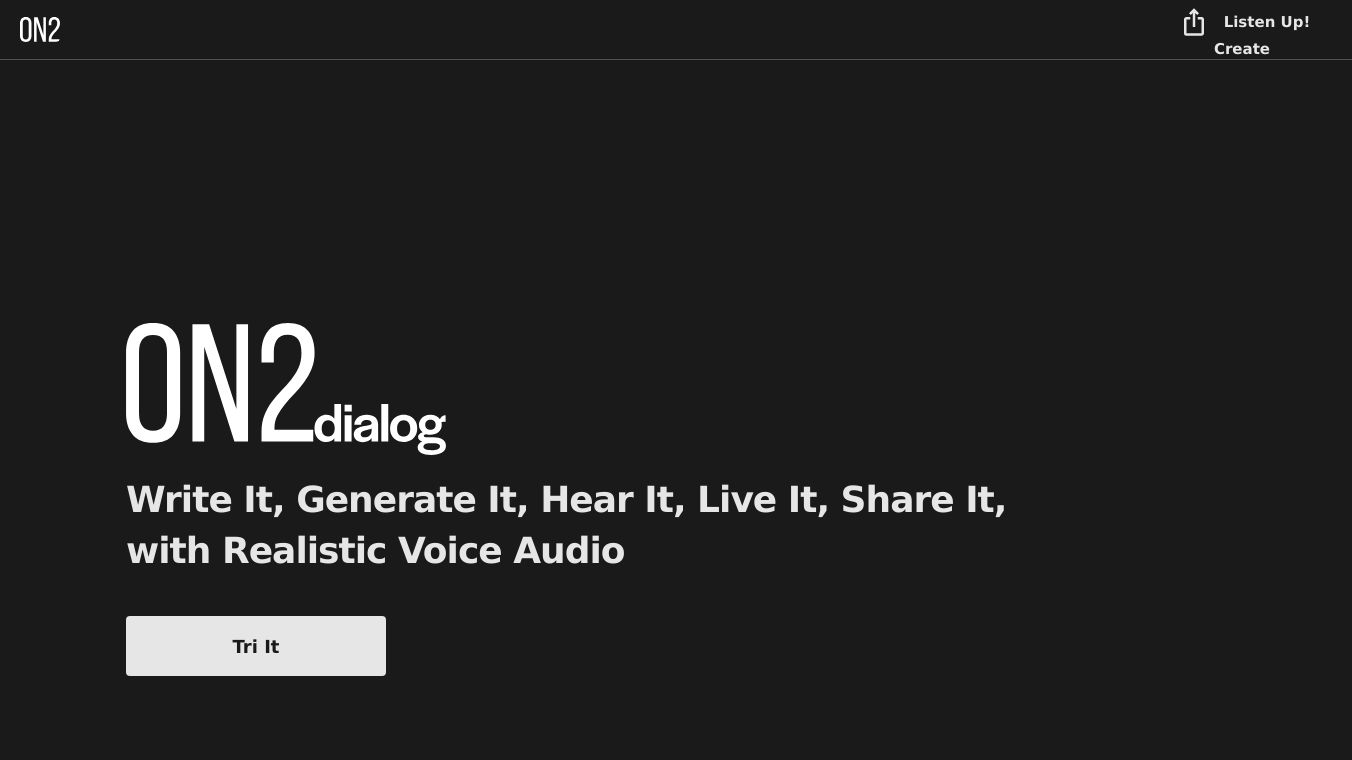
Task: Click the share icon in the header
Action: (x=1193, y=23)
